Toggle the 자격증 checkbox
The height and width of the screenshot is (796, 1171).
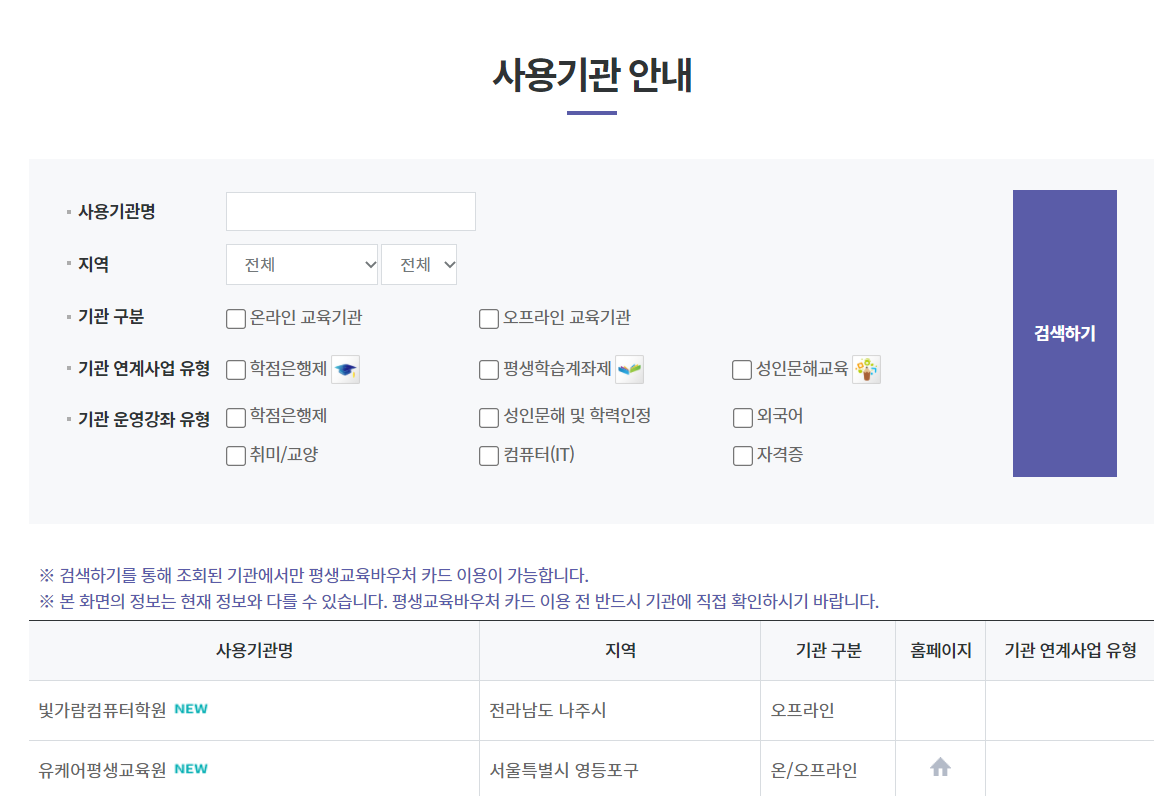[742, 455]
